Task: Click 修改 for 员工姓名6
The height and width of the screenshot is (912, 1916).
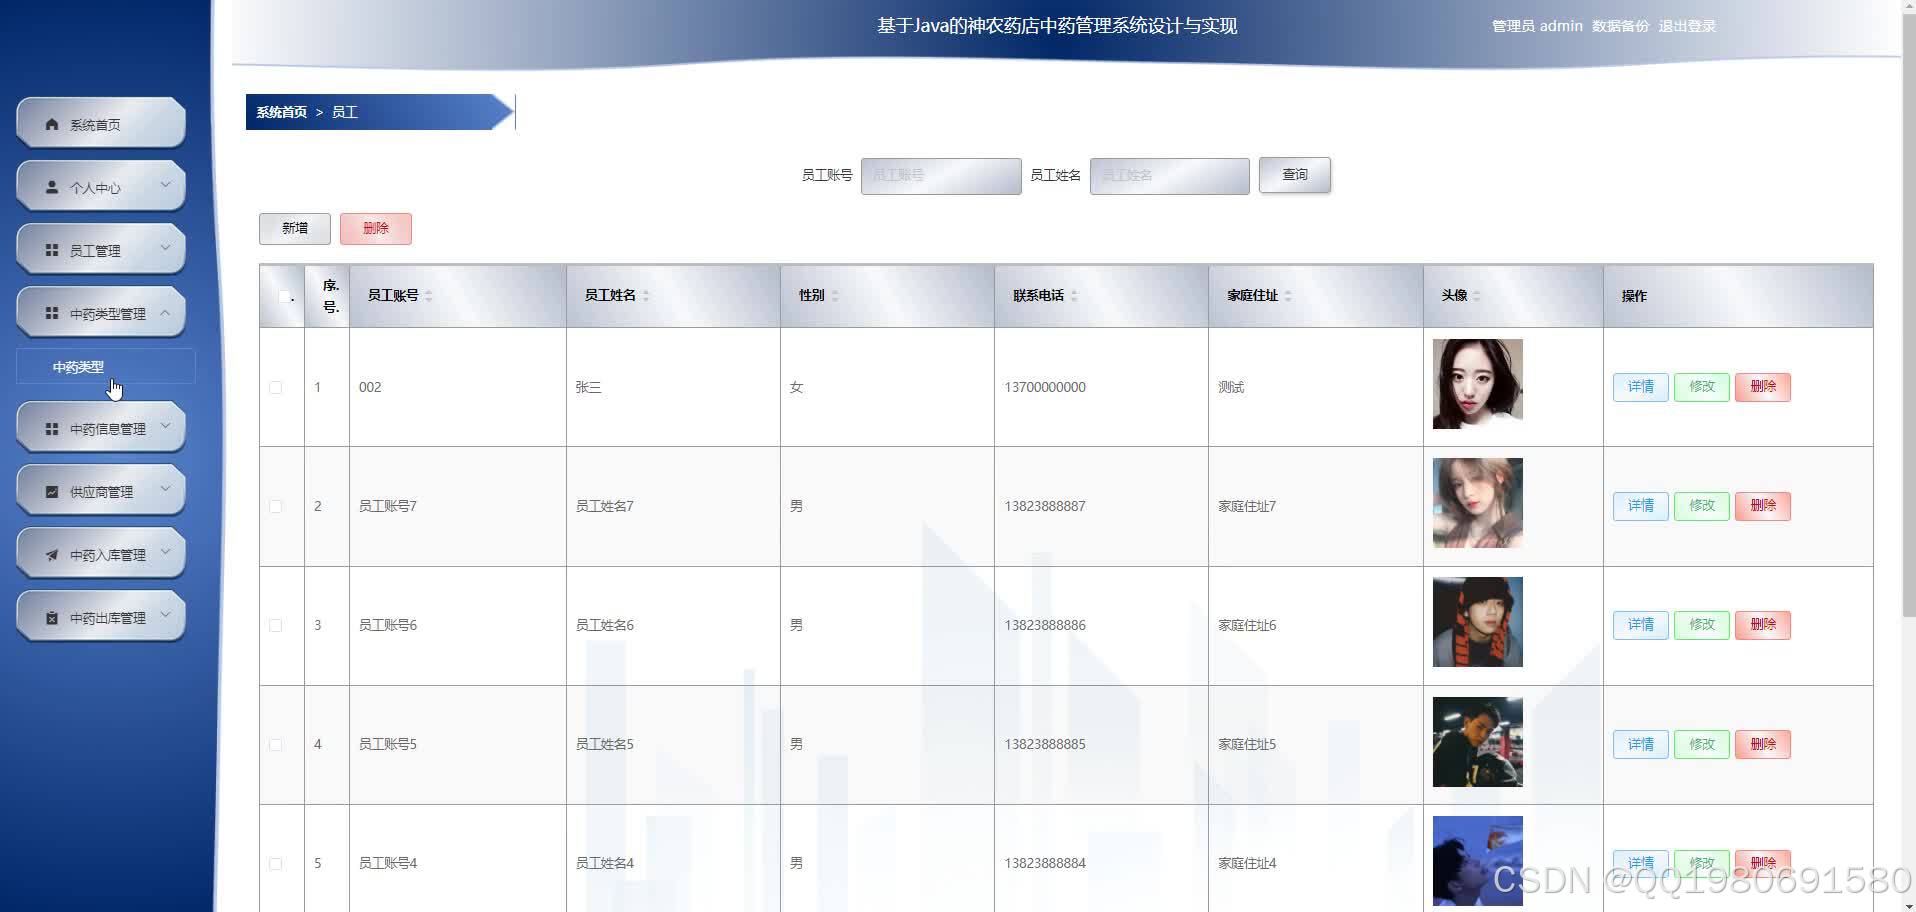Action: pyautogui.click(x=1702, y=625)
